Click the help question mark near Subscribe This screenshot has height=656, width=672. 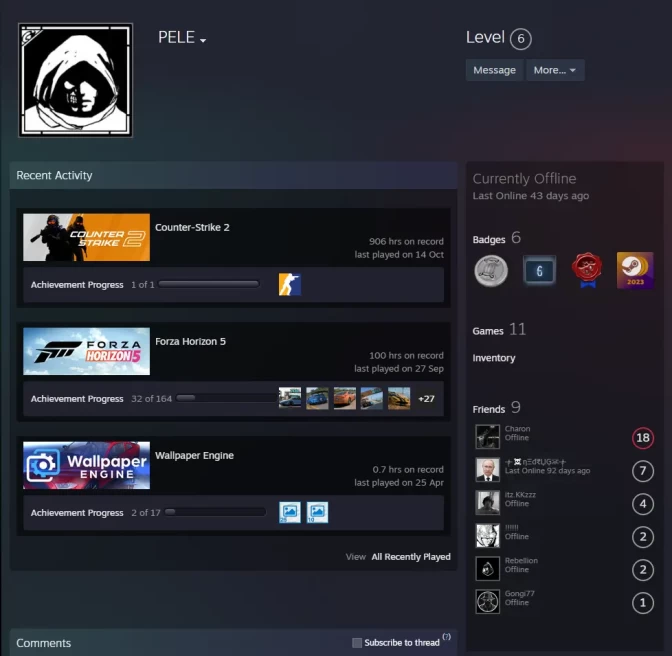(x=447, y=637)
